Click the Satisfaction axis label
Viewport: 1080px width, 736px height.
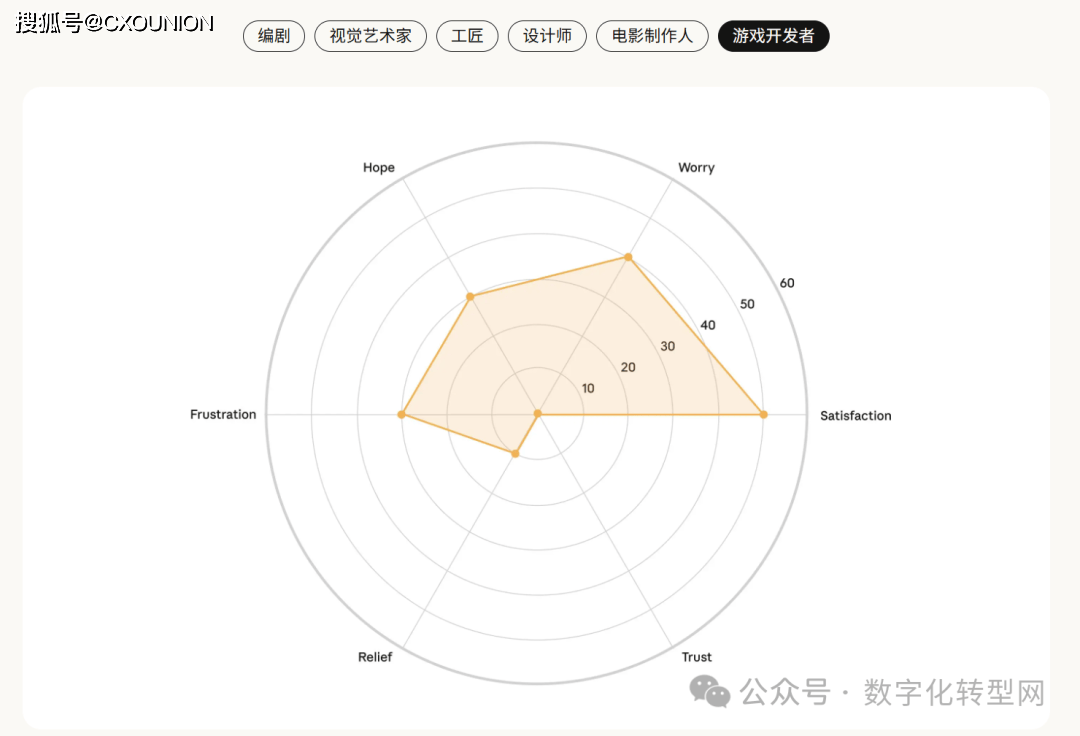coord(855,416)
